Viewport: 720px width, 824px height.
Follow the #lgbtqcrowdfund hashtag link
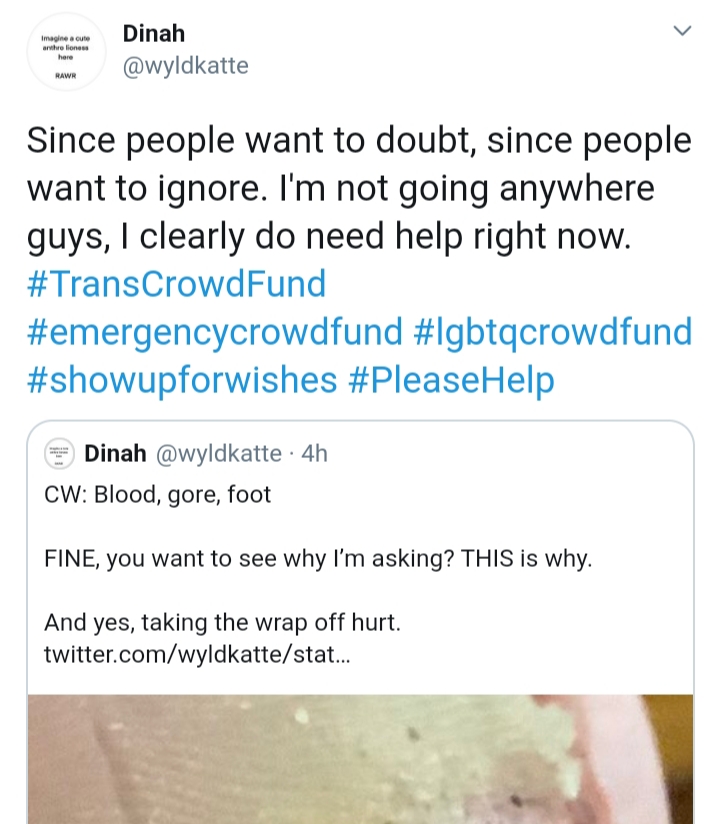click(553, 332)
